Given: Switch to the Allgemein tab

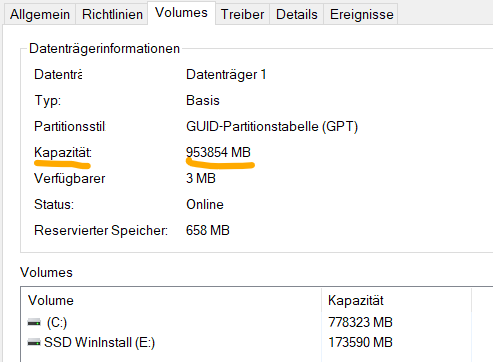Looking at the screenshot, I should (x=40, y=14).
